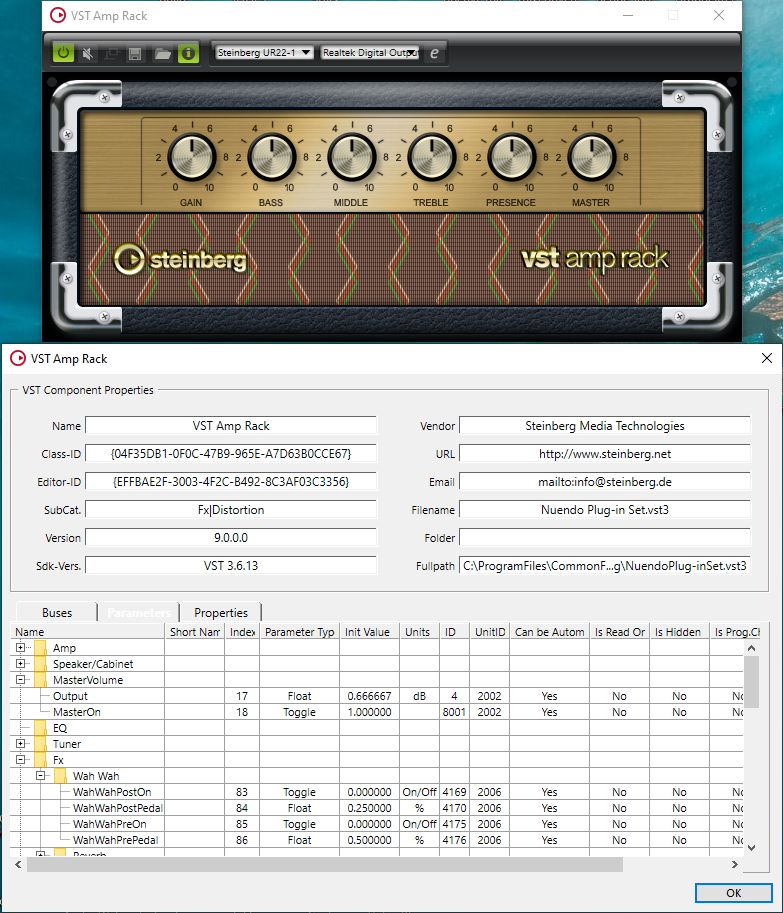Open the Realtek Digital Output dropdown

click(370, 52)
